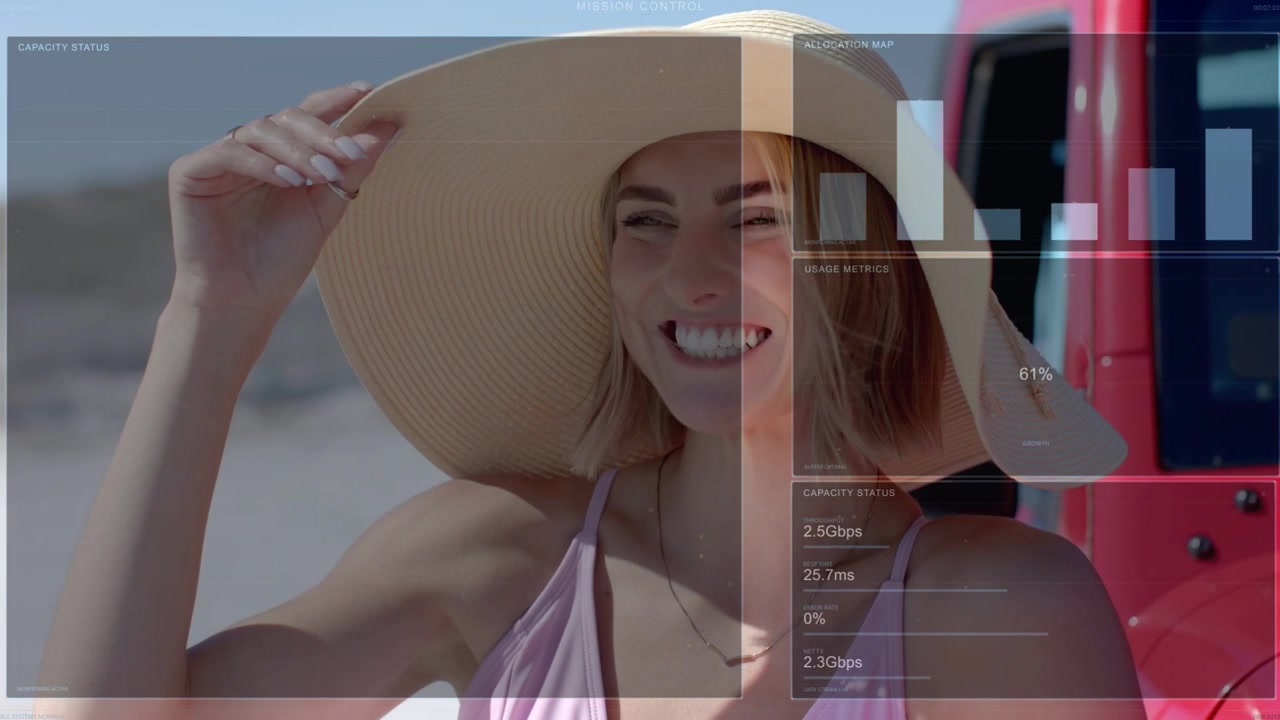Click the 61% growth value
The height and width of the screenshot is (720, 1280).
tap(1036, 374)
